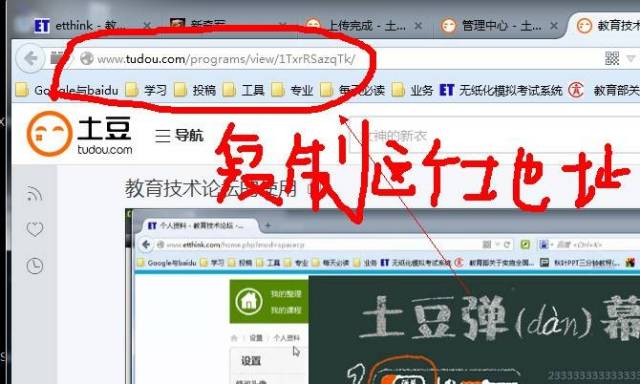The height and width of the screenshot is (384, 640).
Task: Go back with the browser back arrow
Action: [x=30, y=58]
